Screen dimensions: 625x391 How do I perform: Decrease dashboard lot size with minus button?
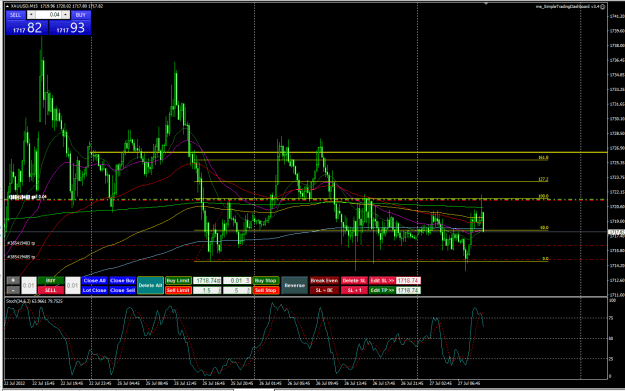tap(13, 290)
